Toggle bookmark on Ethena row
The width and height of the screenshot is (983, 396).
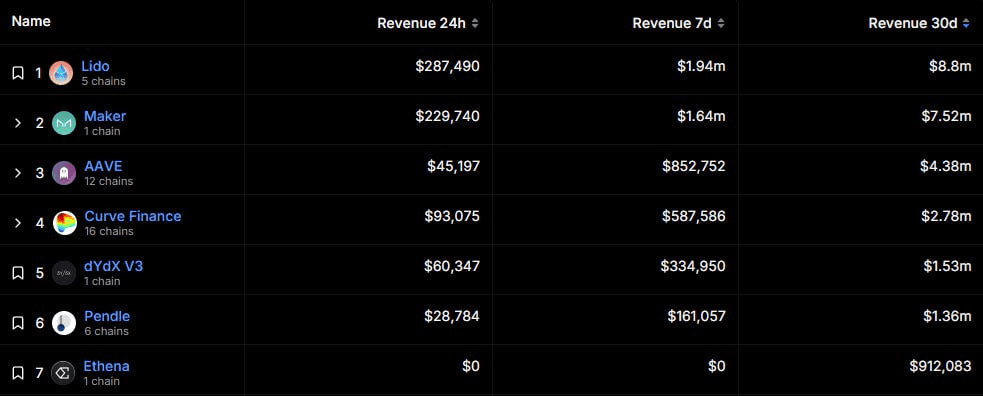point(18,373)
